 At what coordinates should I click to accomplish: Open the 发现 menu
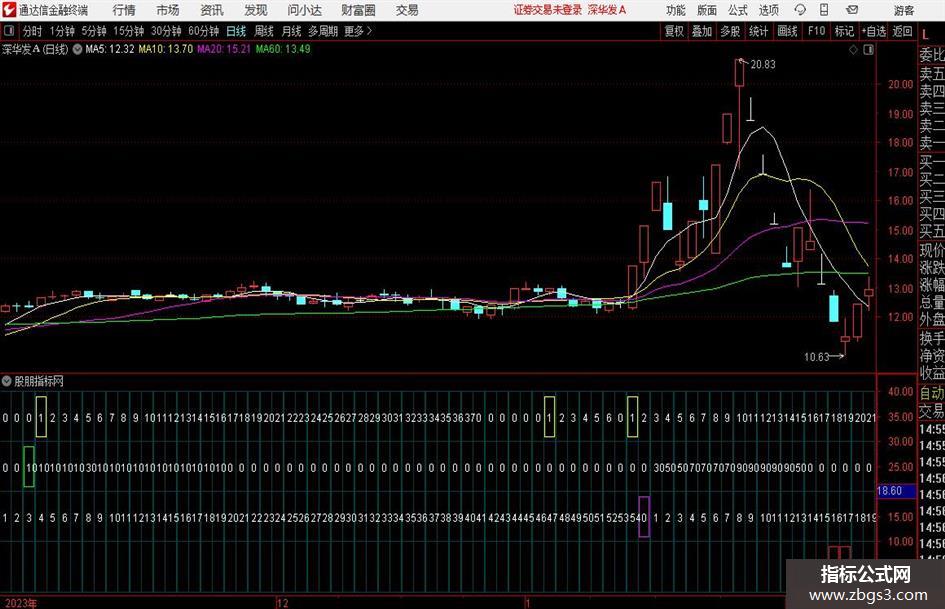256,10
